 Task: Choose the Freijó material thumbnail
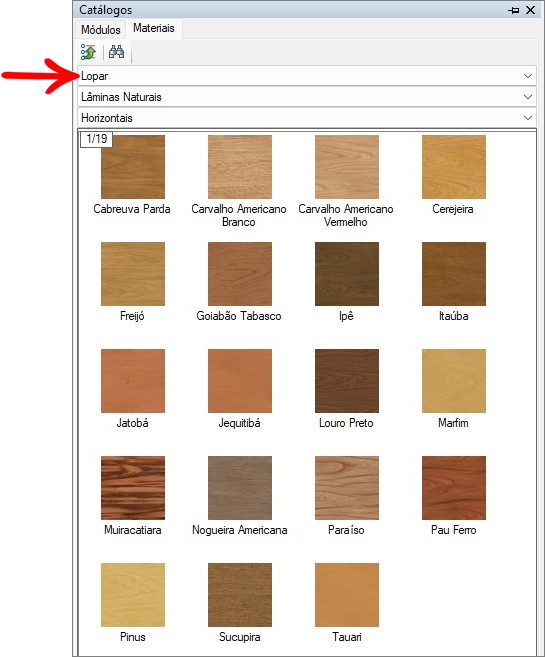tap(133, 274)
